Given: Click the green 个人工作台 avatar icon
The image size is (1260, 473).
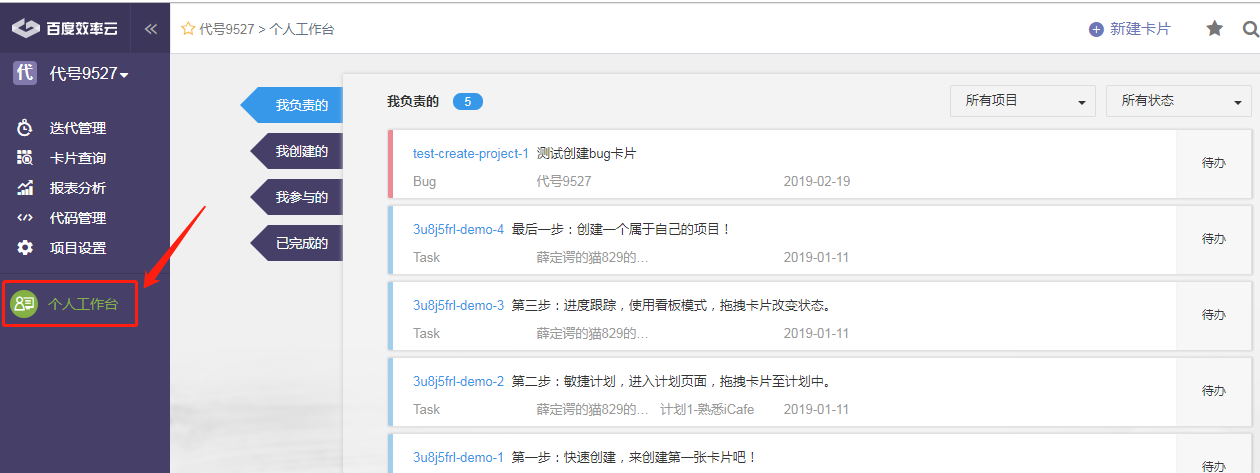Looking at the screenshot, I should click(24, 304).
